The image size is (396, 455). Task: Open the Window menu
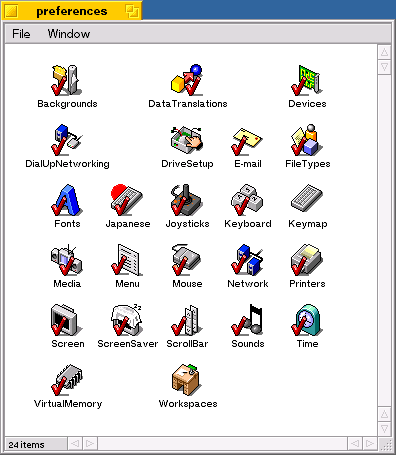(x=69, y=34)
